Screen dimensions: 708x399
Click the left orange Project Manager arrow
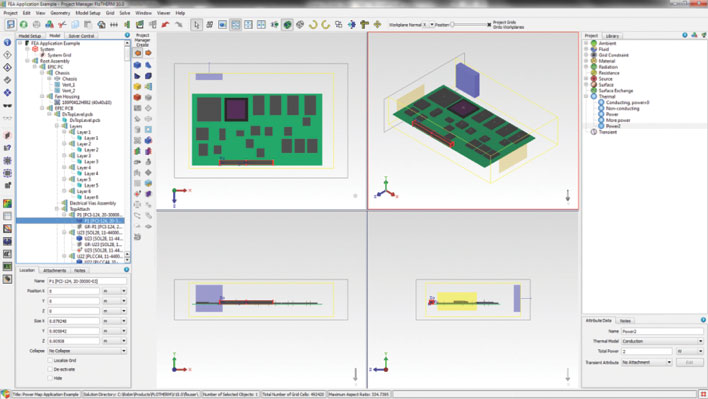click(138, 53)
